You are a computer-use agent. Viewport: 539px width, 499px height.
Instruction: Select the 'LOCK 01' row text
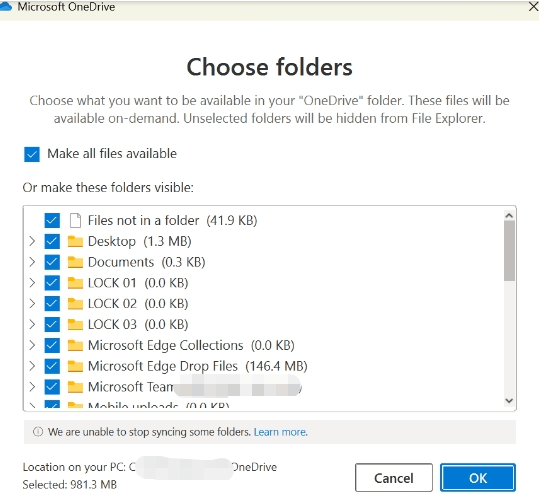(138, 283)
